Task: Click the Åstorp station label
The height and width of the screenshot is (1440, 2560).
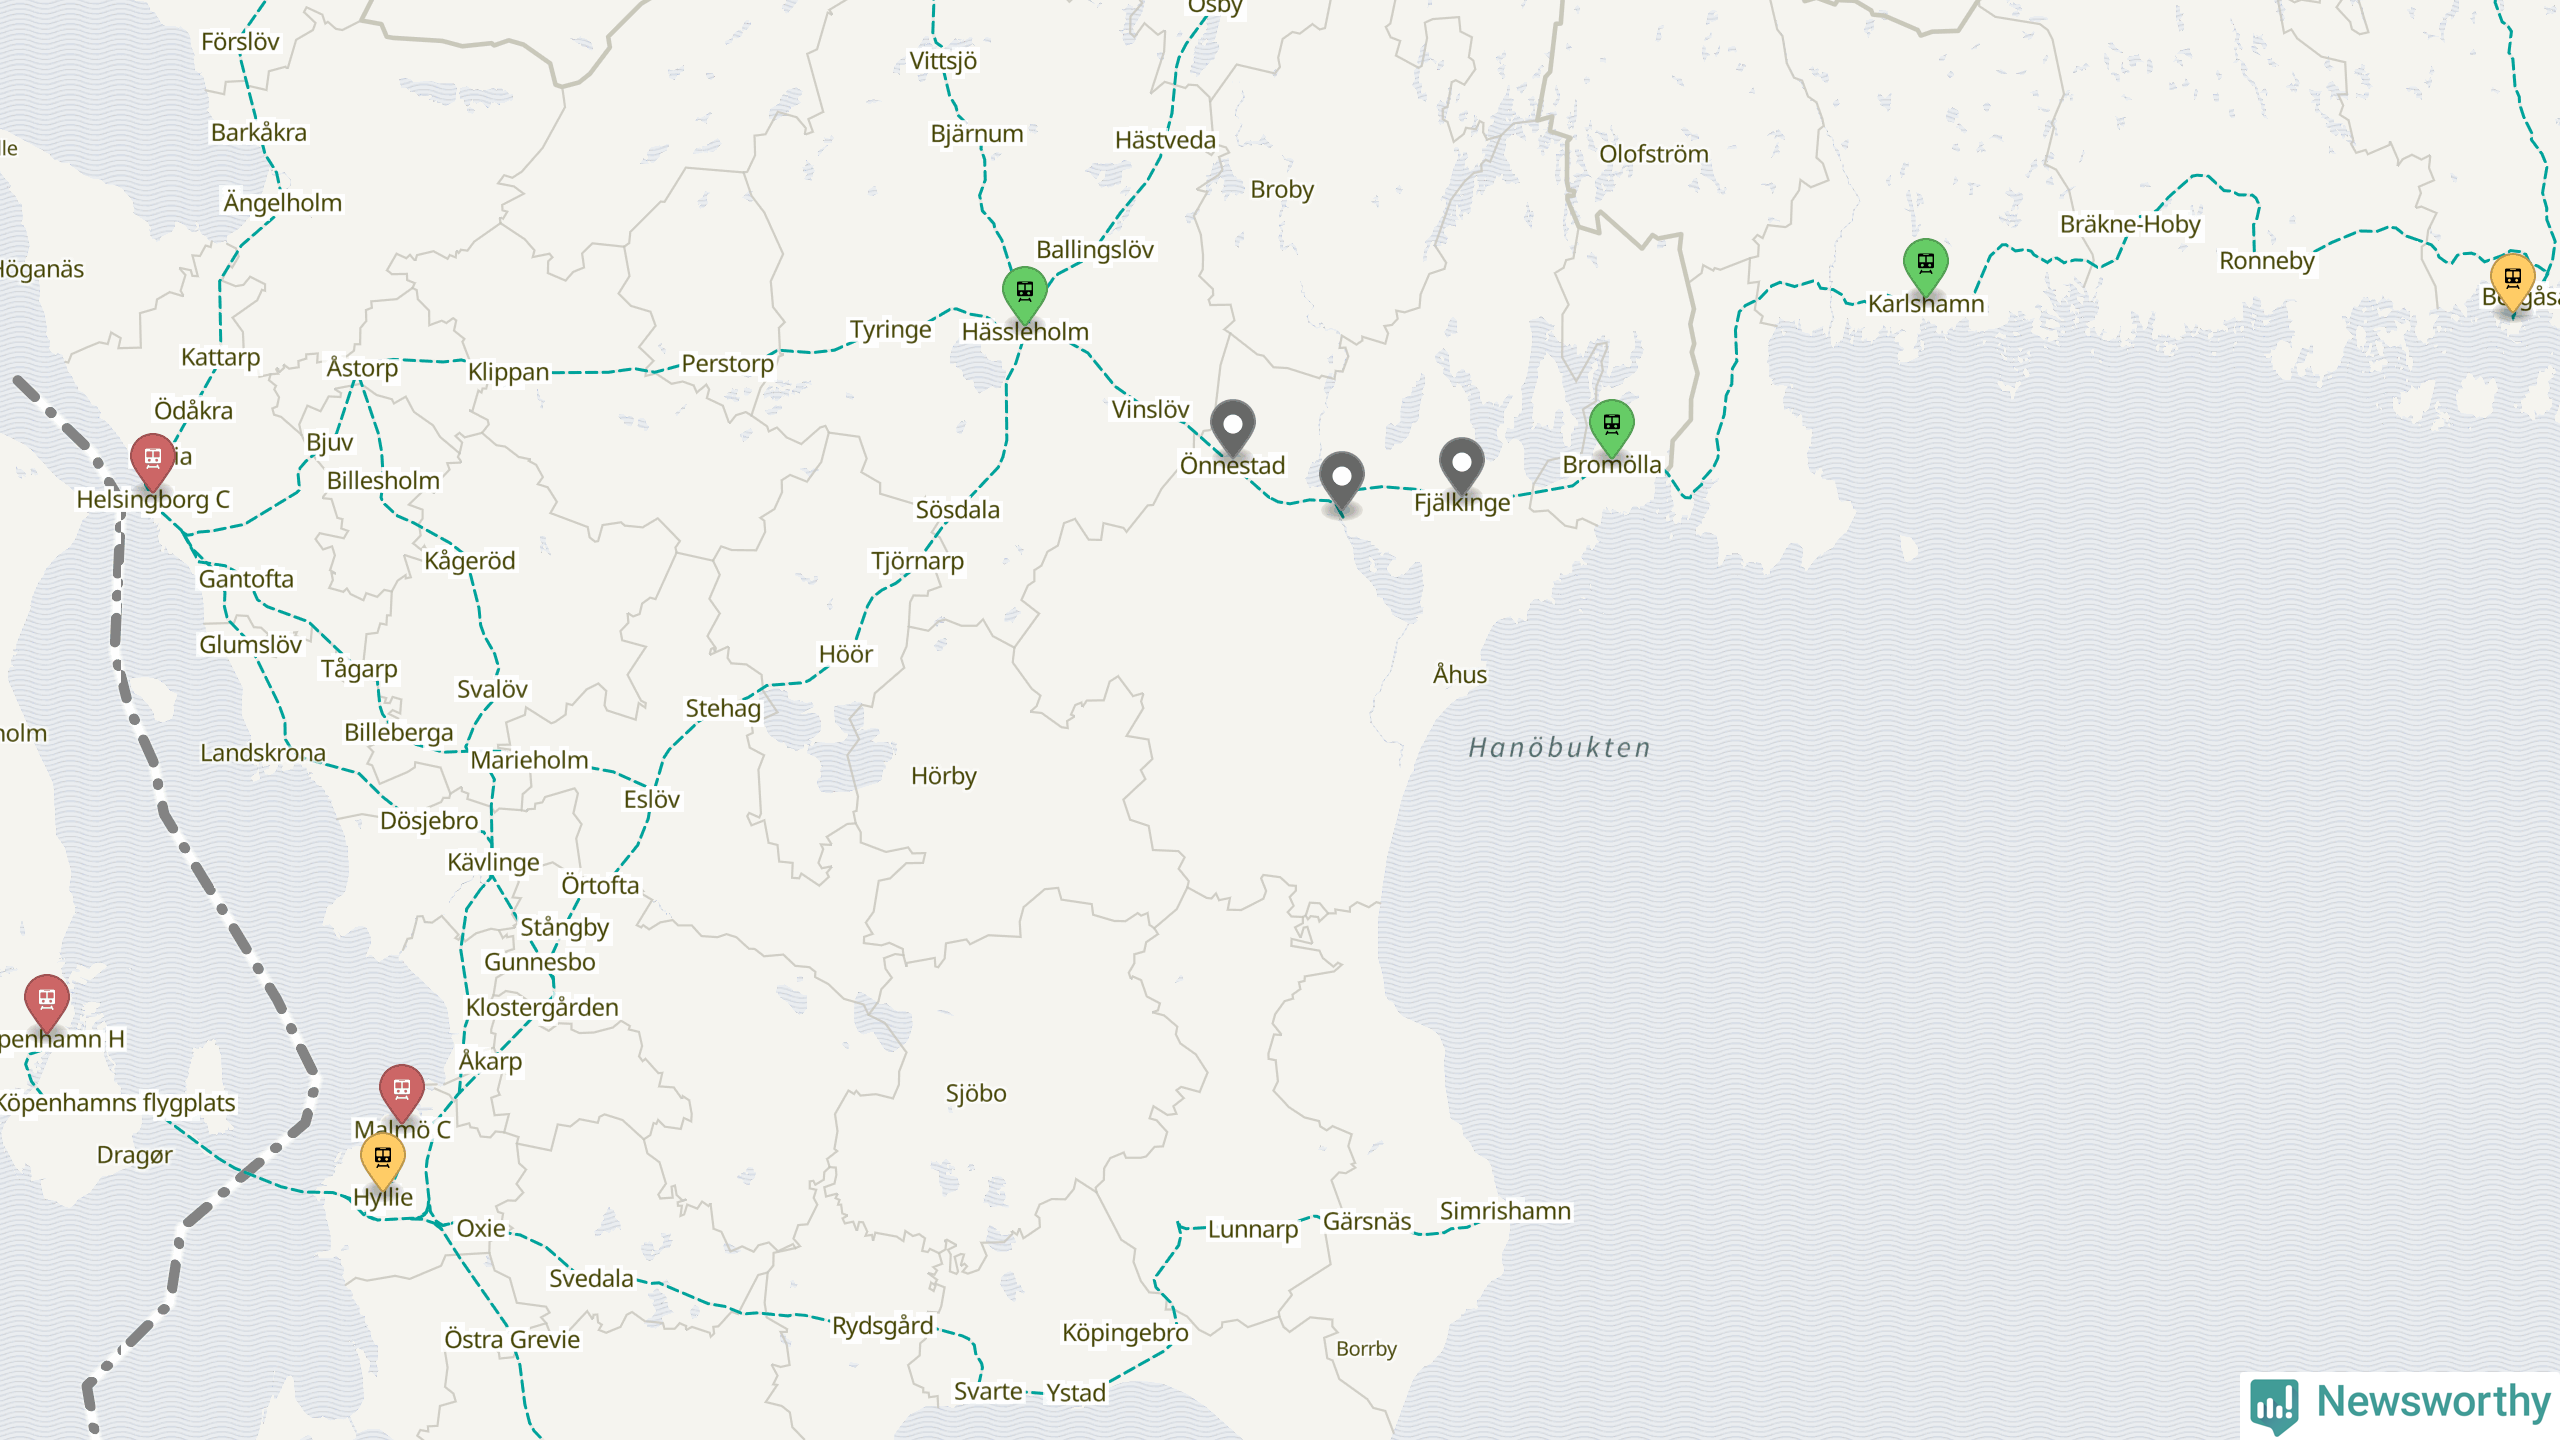Action: pos(362,368)
